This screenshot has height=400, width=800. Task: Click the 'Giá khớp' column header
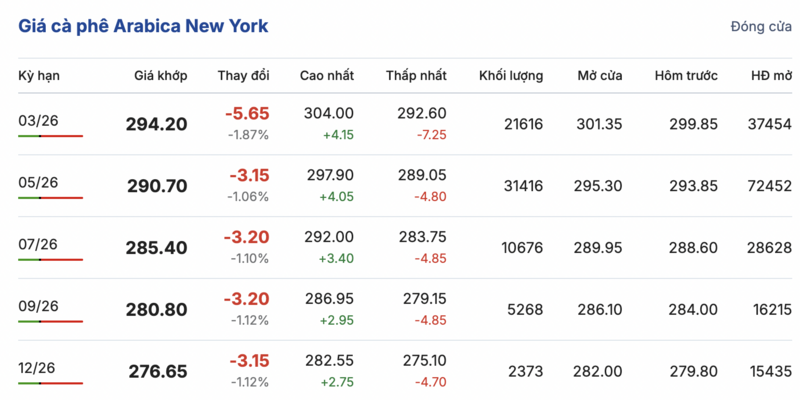(x=160, y=76)
